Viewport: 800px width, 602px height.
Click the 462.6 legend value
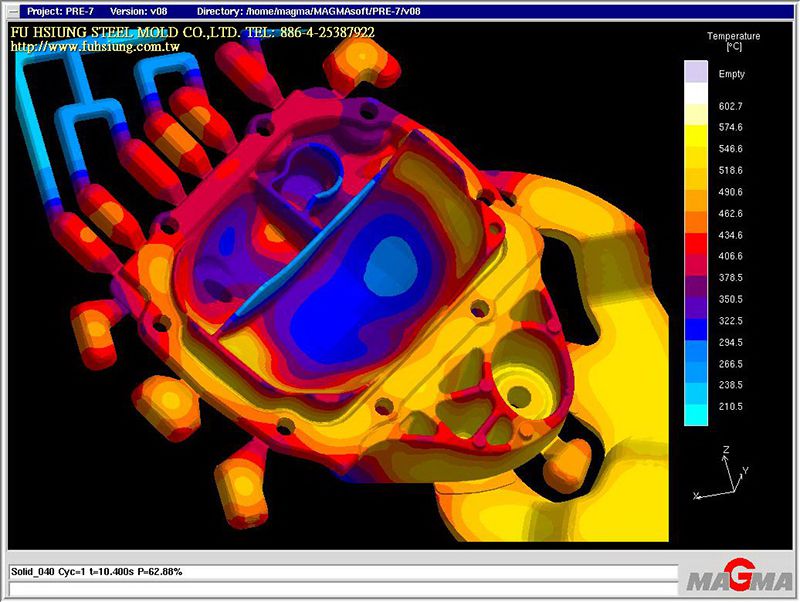pyautogui.click(x=731, y=213)
